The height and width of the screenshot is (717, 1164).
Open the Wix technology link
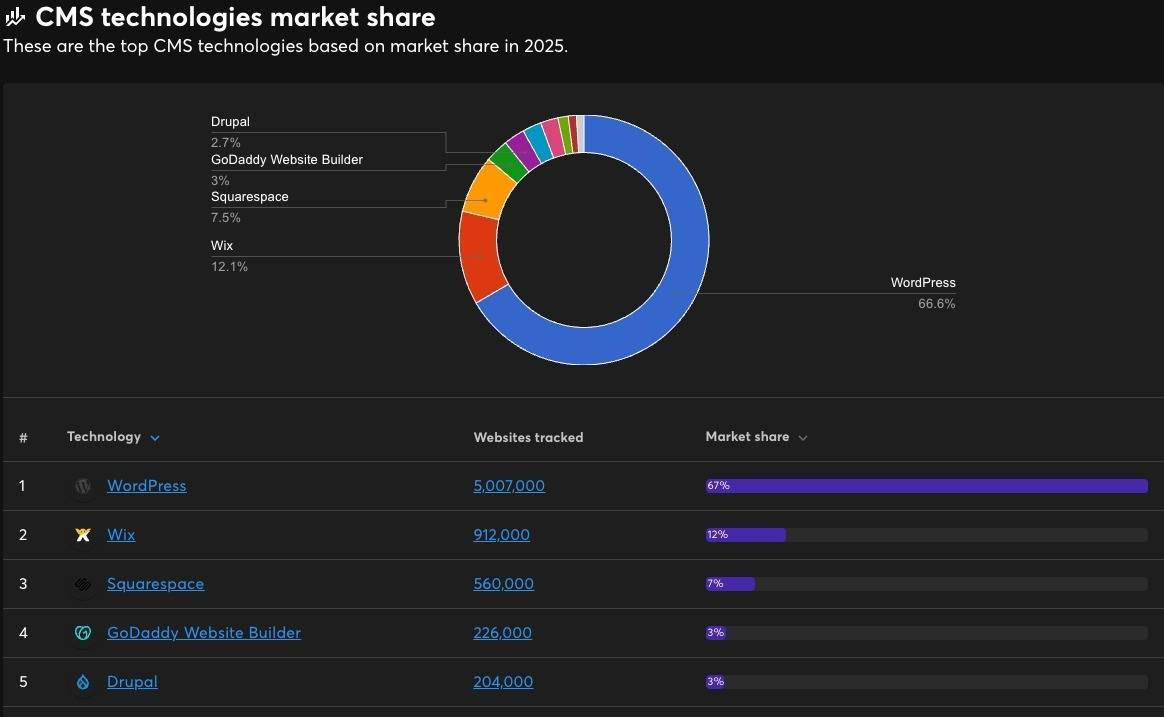click(121, 535)
